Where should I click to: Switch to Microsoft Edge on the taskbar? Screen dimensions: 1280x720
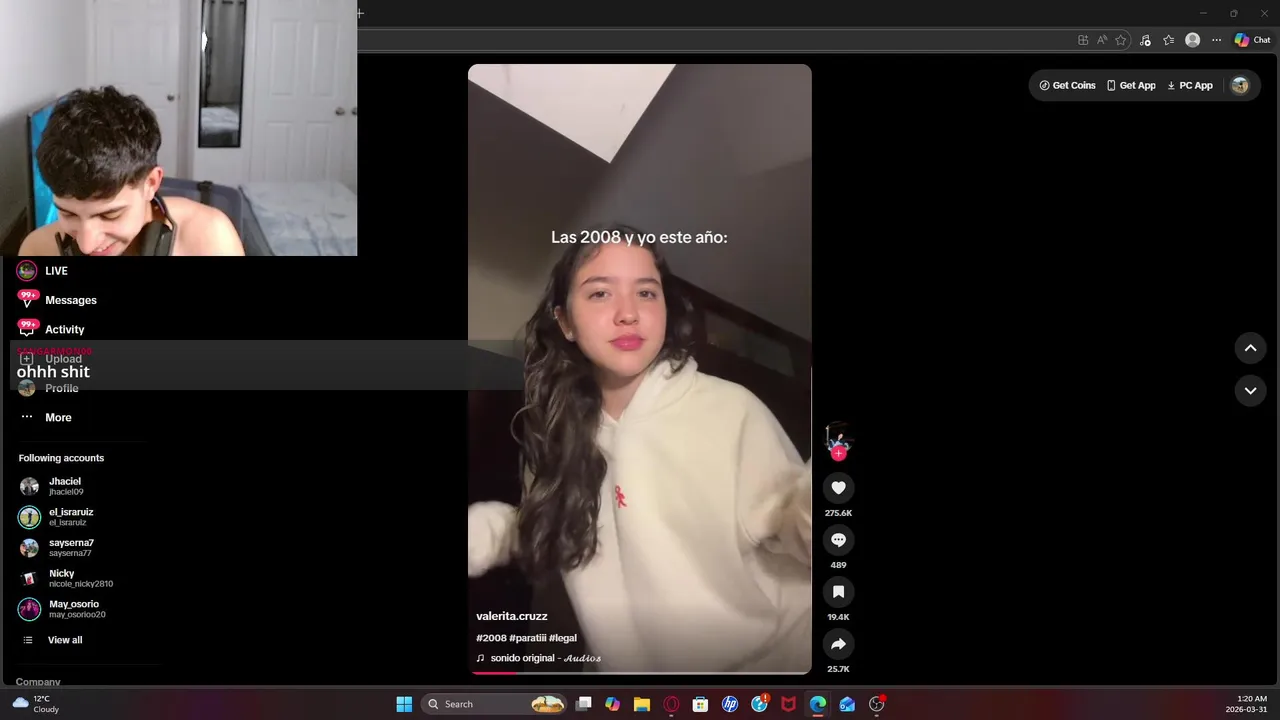(818, 704)
